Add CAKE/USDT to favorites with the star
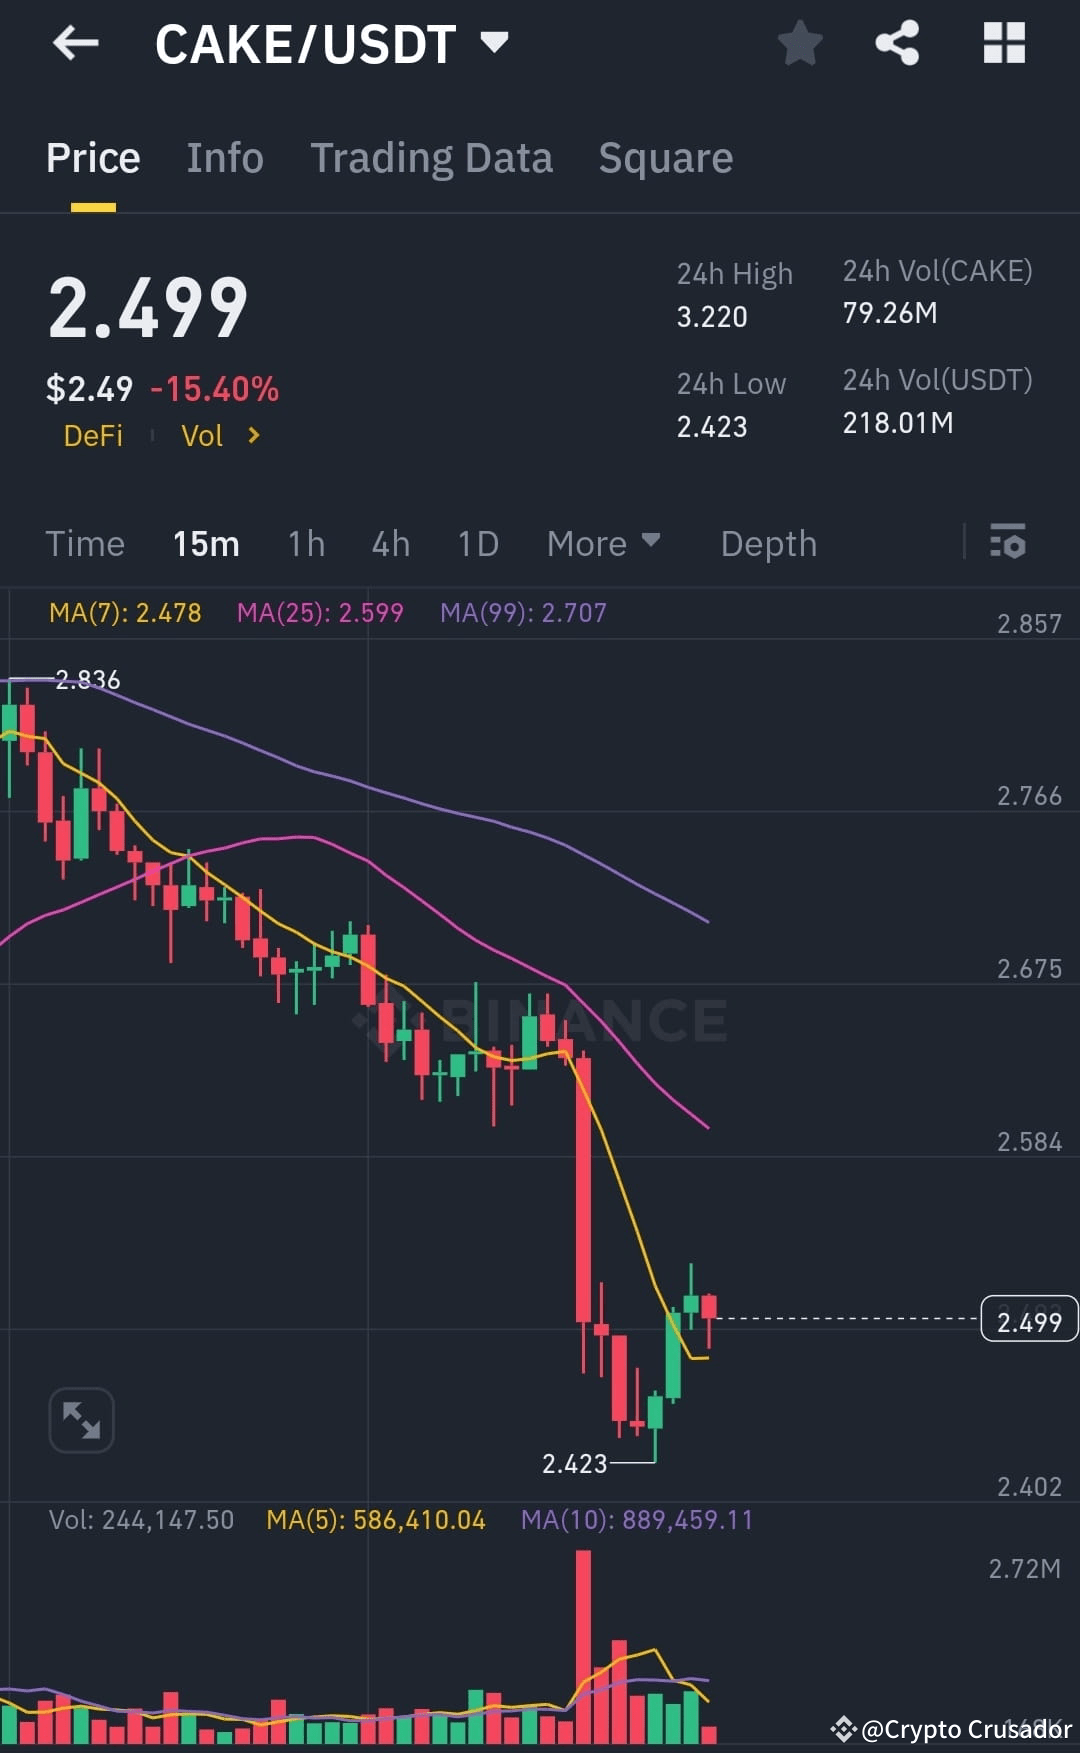 (800, 43)
